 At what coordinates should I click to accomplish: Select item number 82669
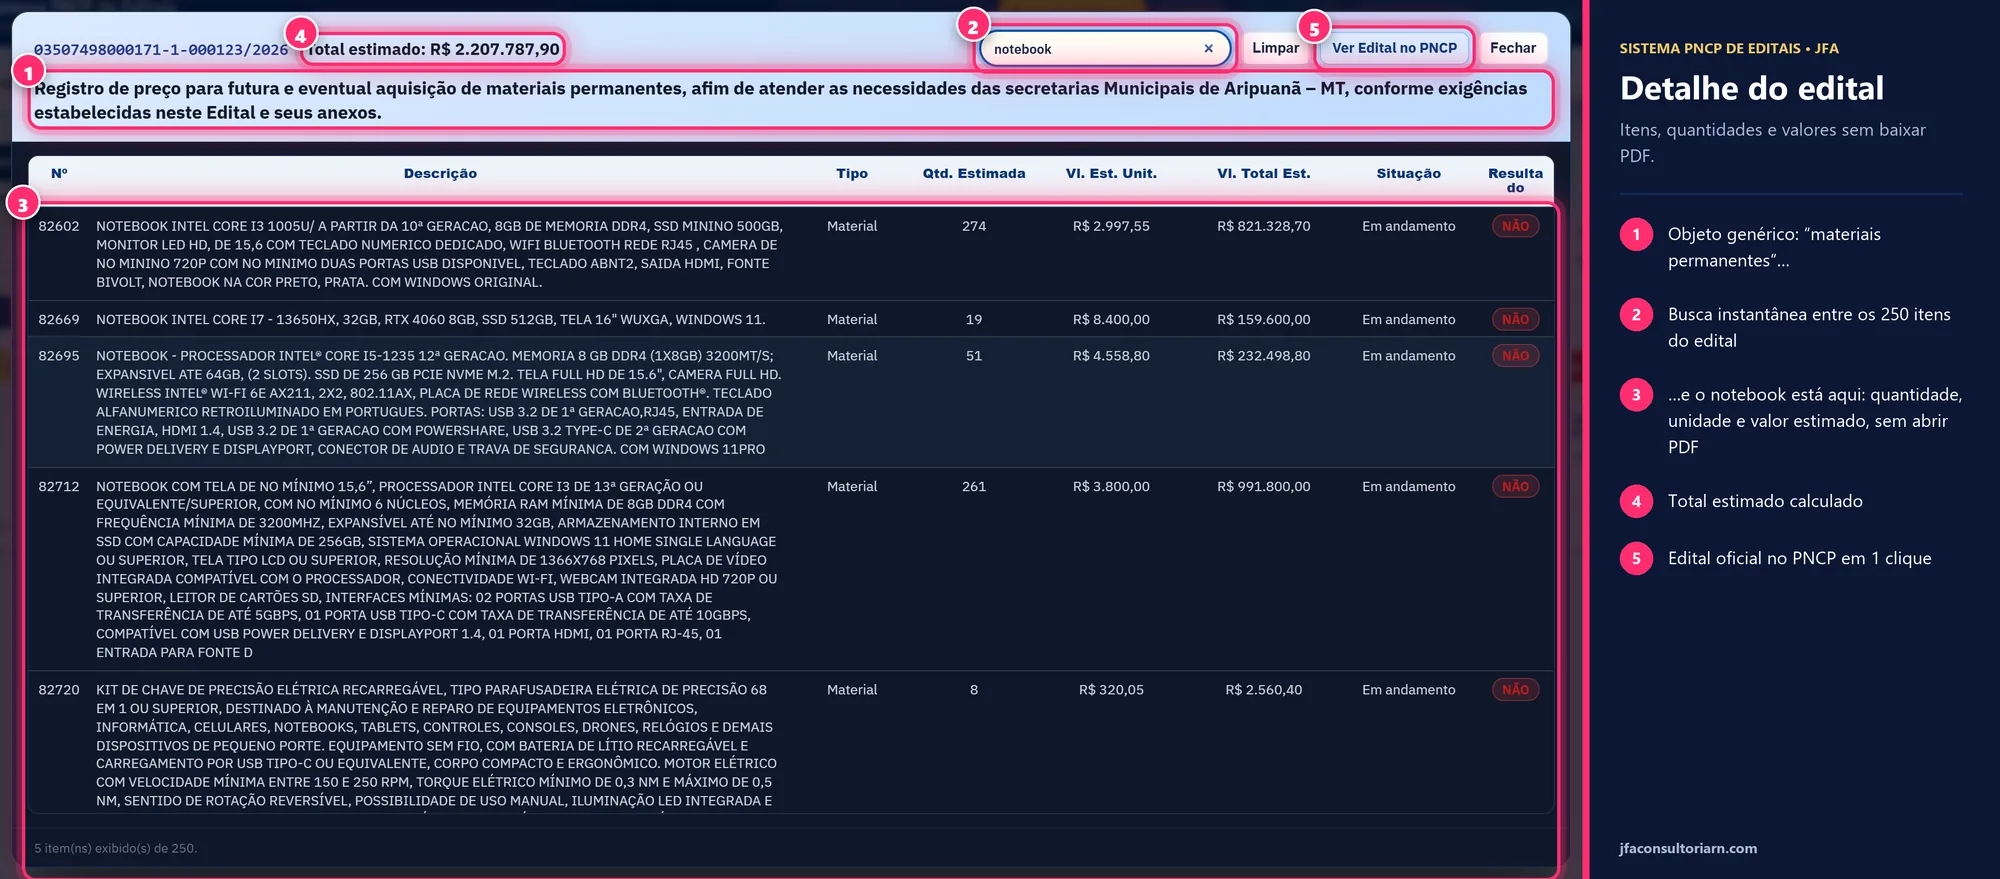[59, 319]
